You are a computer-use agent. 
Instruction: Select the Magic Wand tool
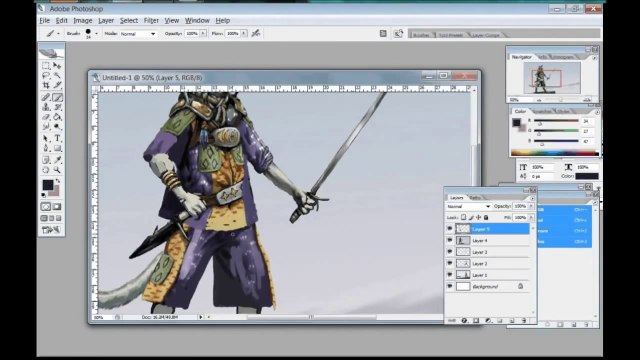coord(57,76)
